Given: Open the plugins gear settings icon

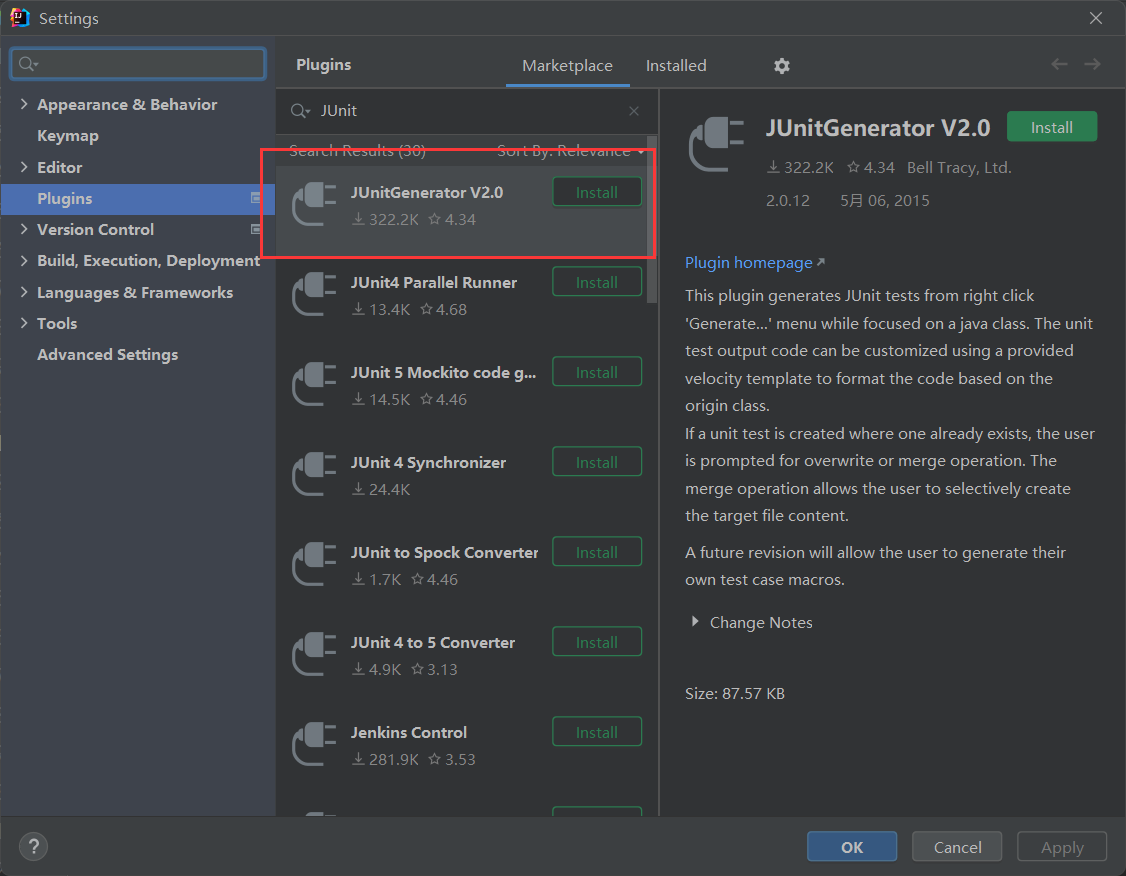Looking at the screenshot, I should click(781, 66).
